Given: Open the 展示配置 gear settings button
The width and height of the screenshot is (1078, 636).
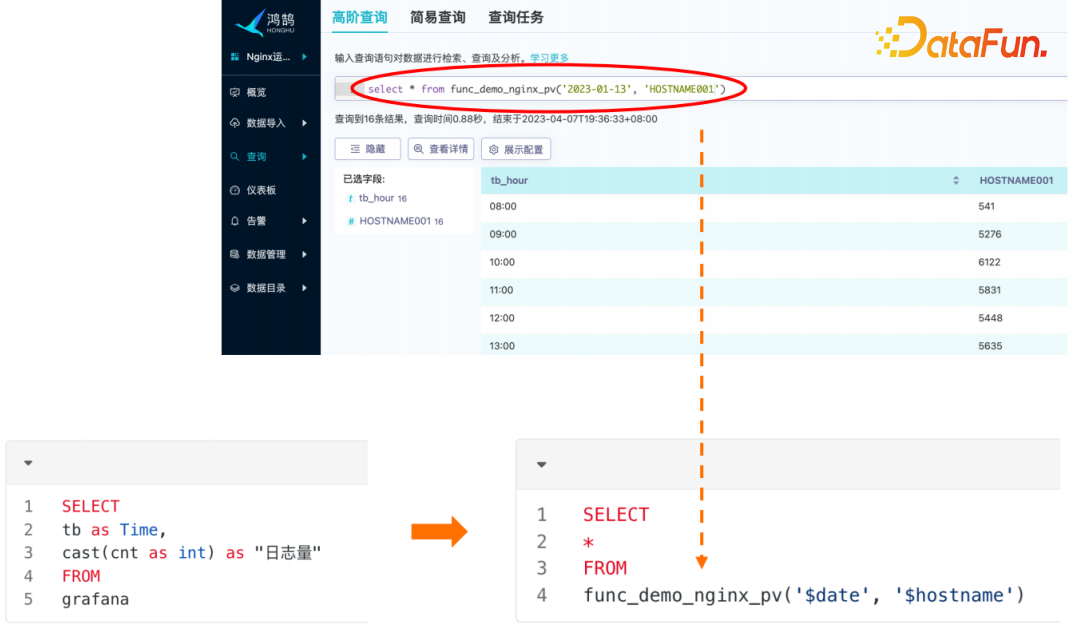Looking at the screenshot, I should (516, 148).
